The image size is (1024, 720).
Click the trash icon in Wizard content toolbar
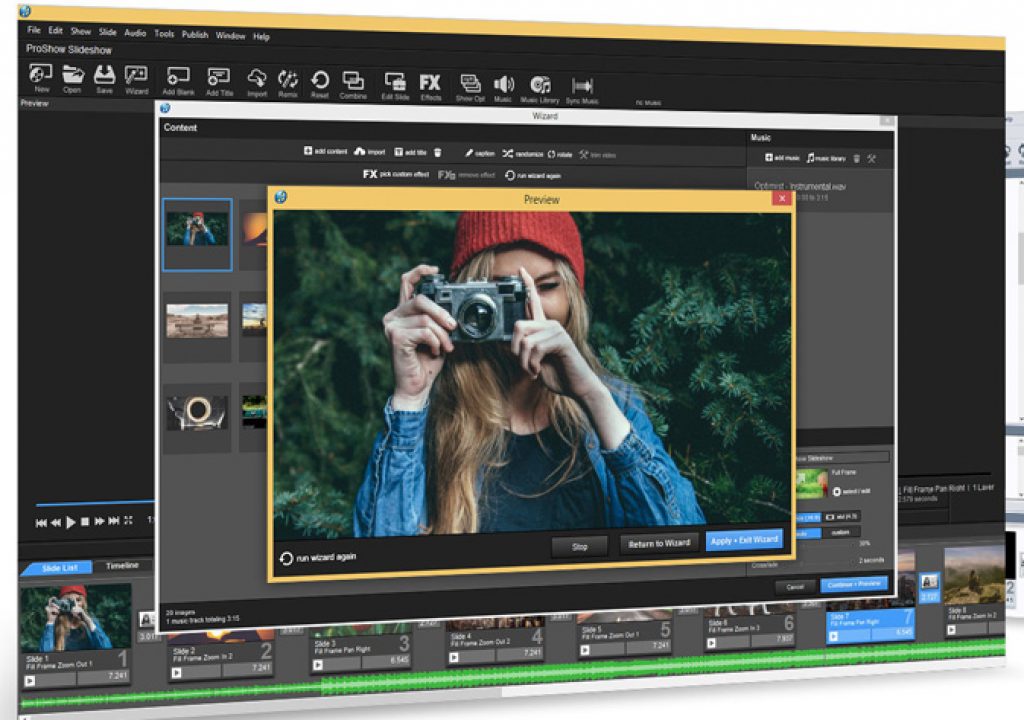[x=438, y=152]
